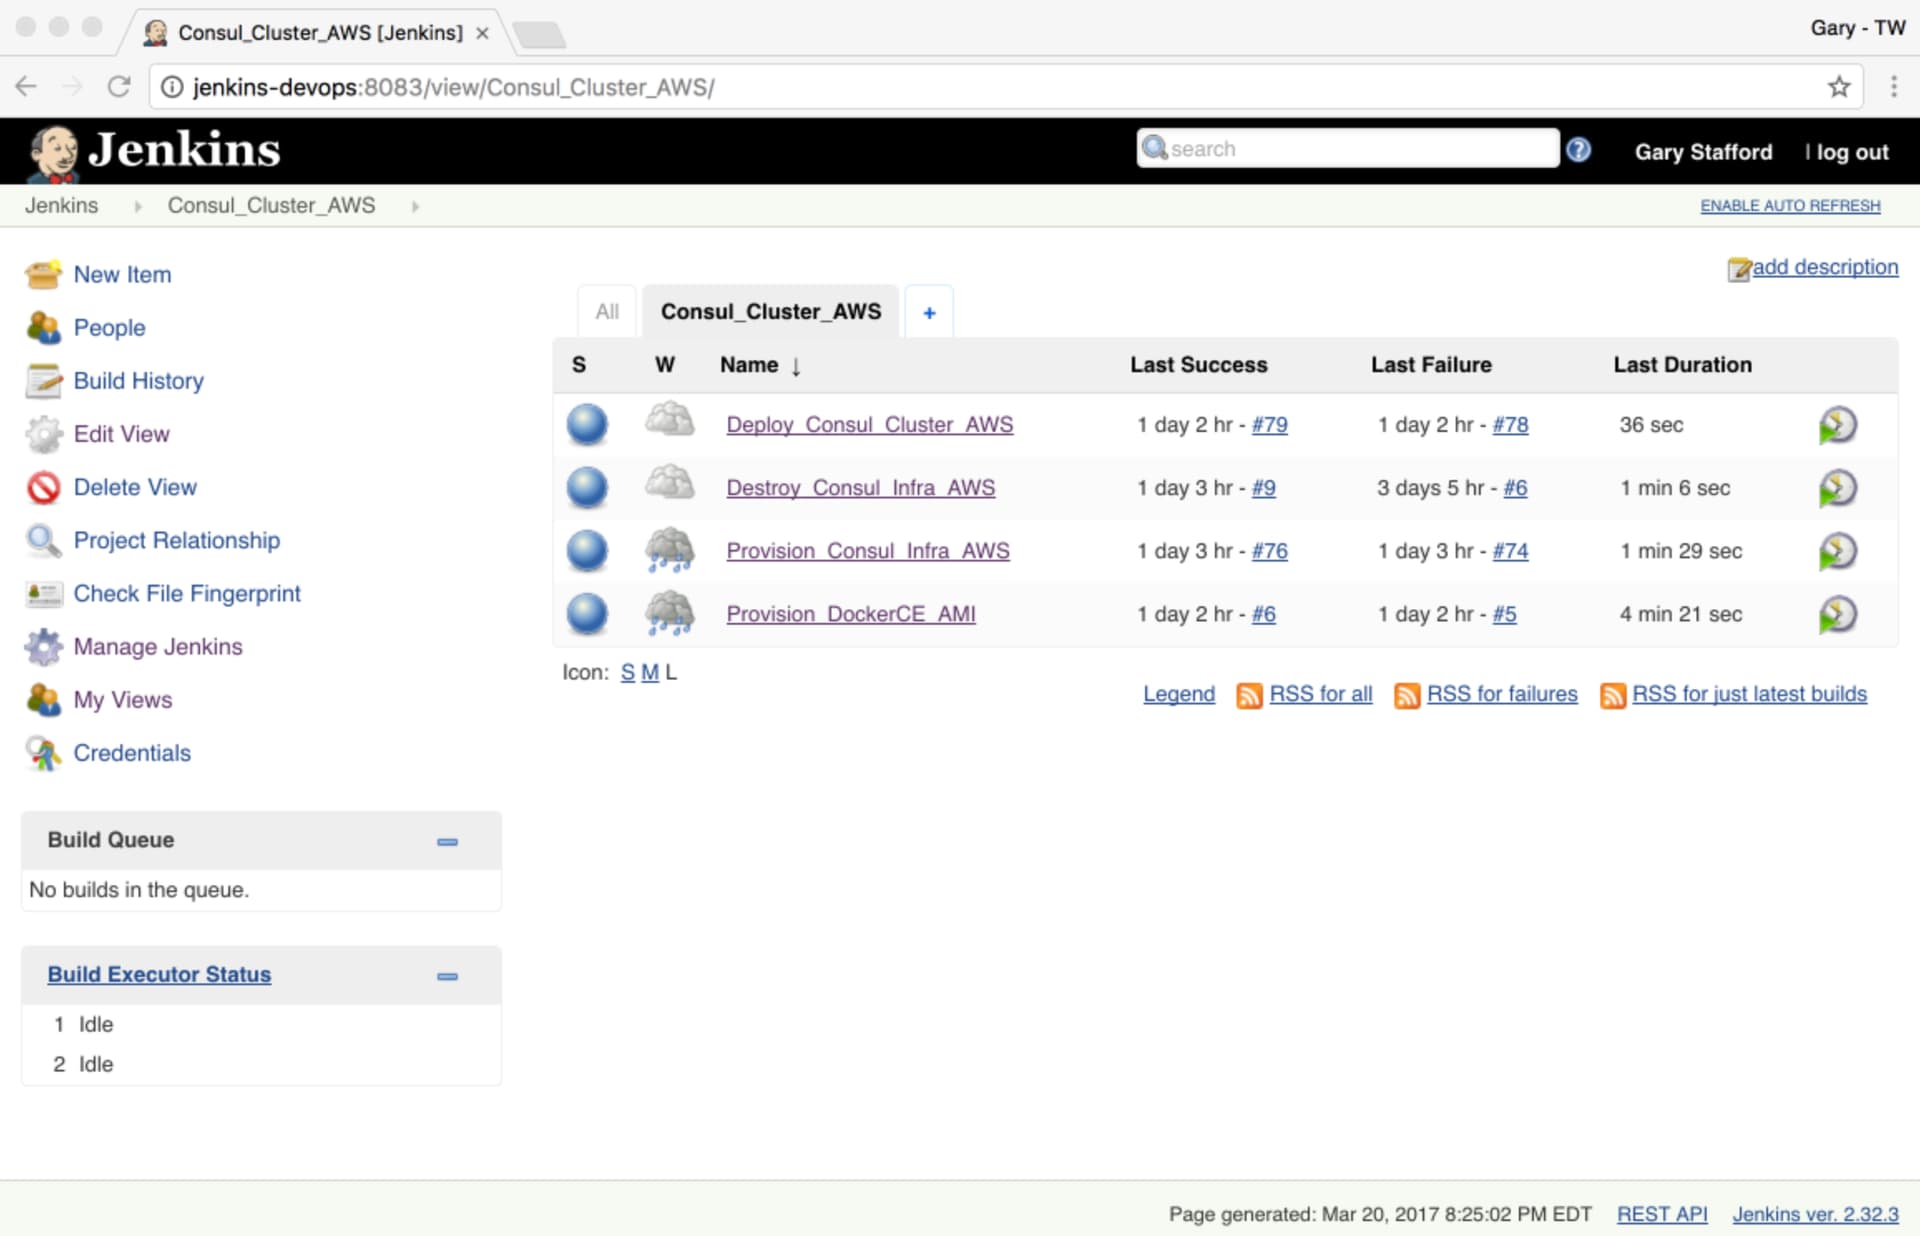This screenshot has width=1920, height=1236.
Task: Collapse the Build Executor Status panel
Action: [447, 976]
